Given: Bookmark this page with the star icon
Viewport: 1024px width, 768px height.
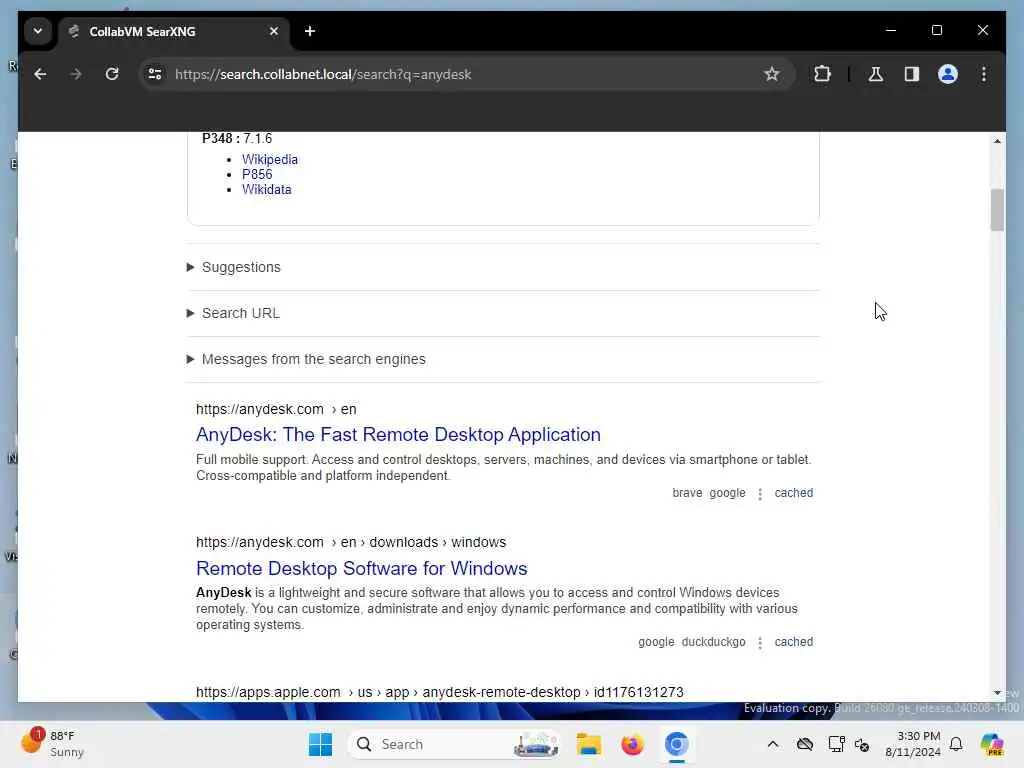Looking at the screenshot, I should [x=771, y=74].
